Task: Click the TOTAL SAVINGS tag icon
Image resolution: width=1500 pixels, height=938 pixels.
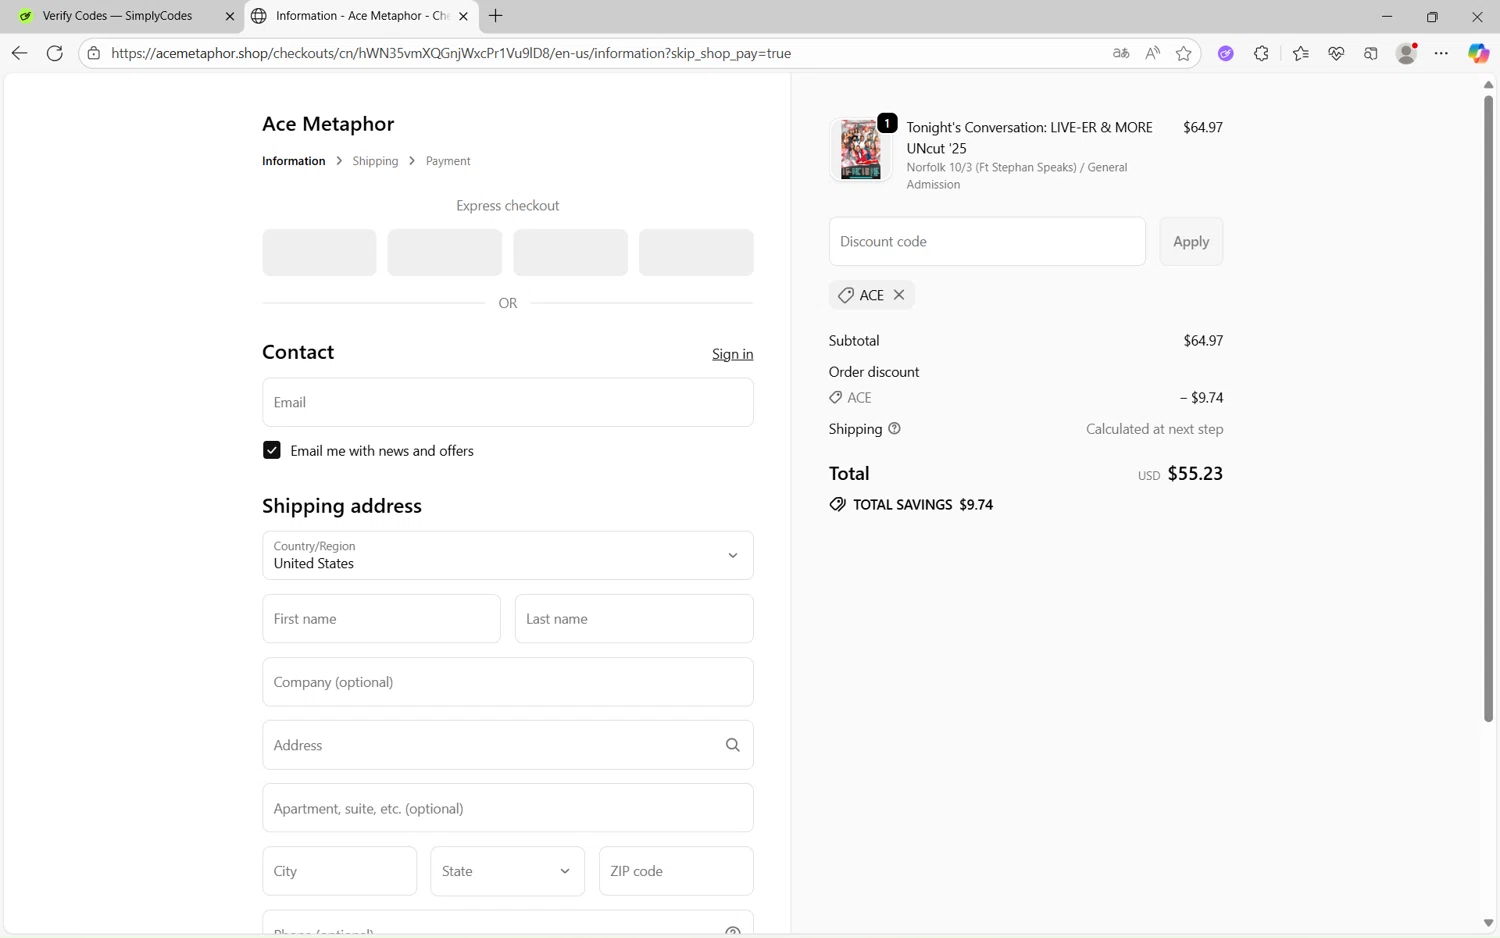Action: (x=838, y=504)
